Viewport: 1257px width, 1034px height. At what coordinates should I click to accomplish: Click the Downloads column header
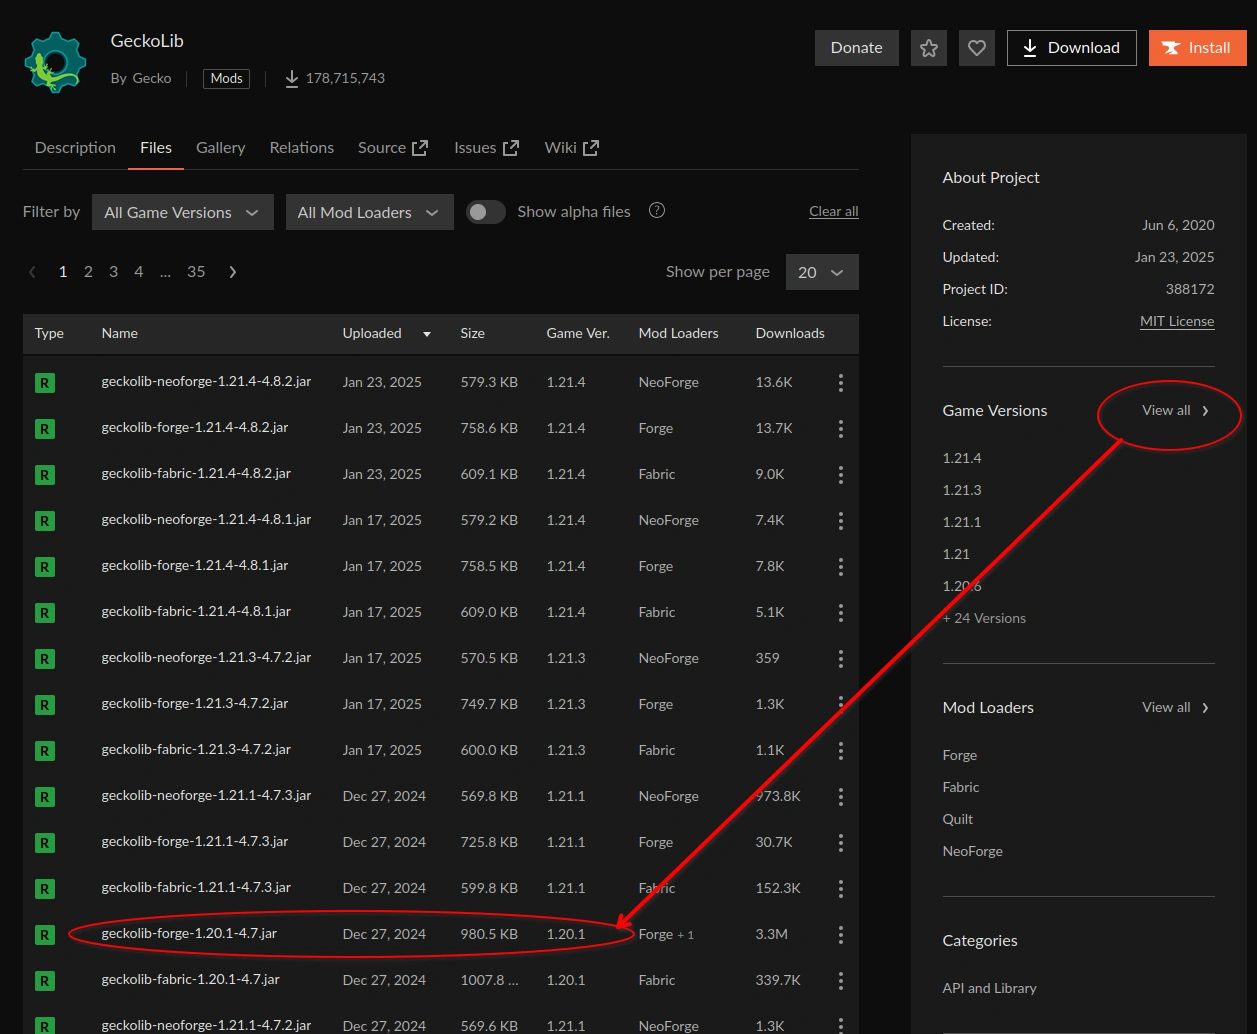click(x=790, y=333)
